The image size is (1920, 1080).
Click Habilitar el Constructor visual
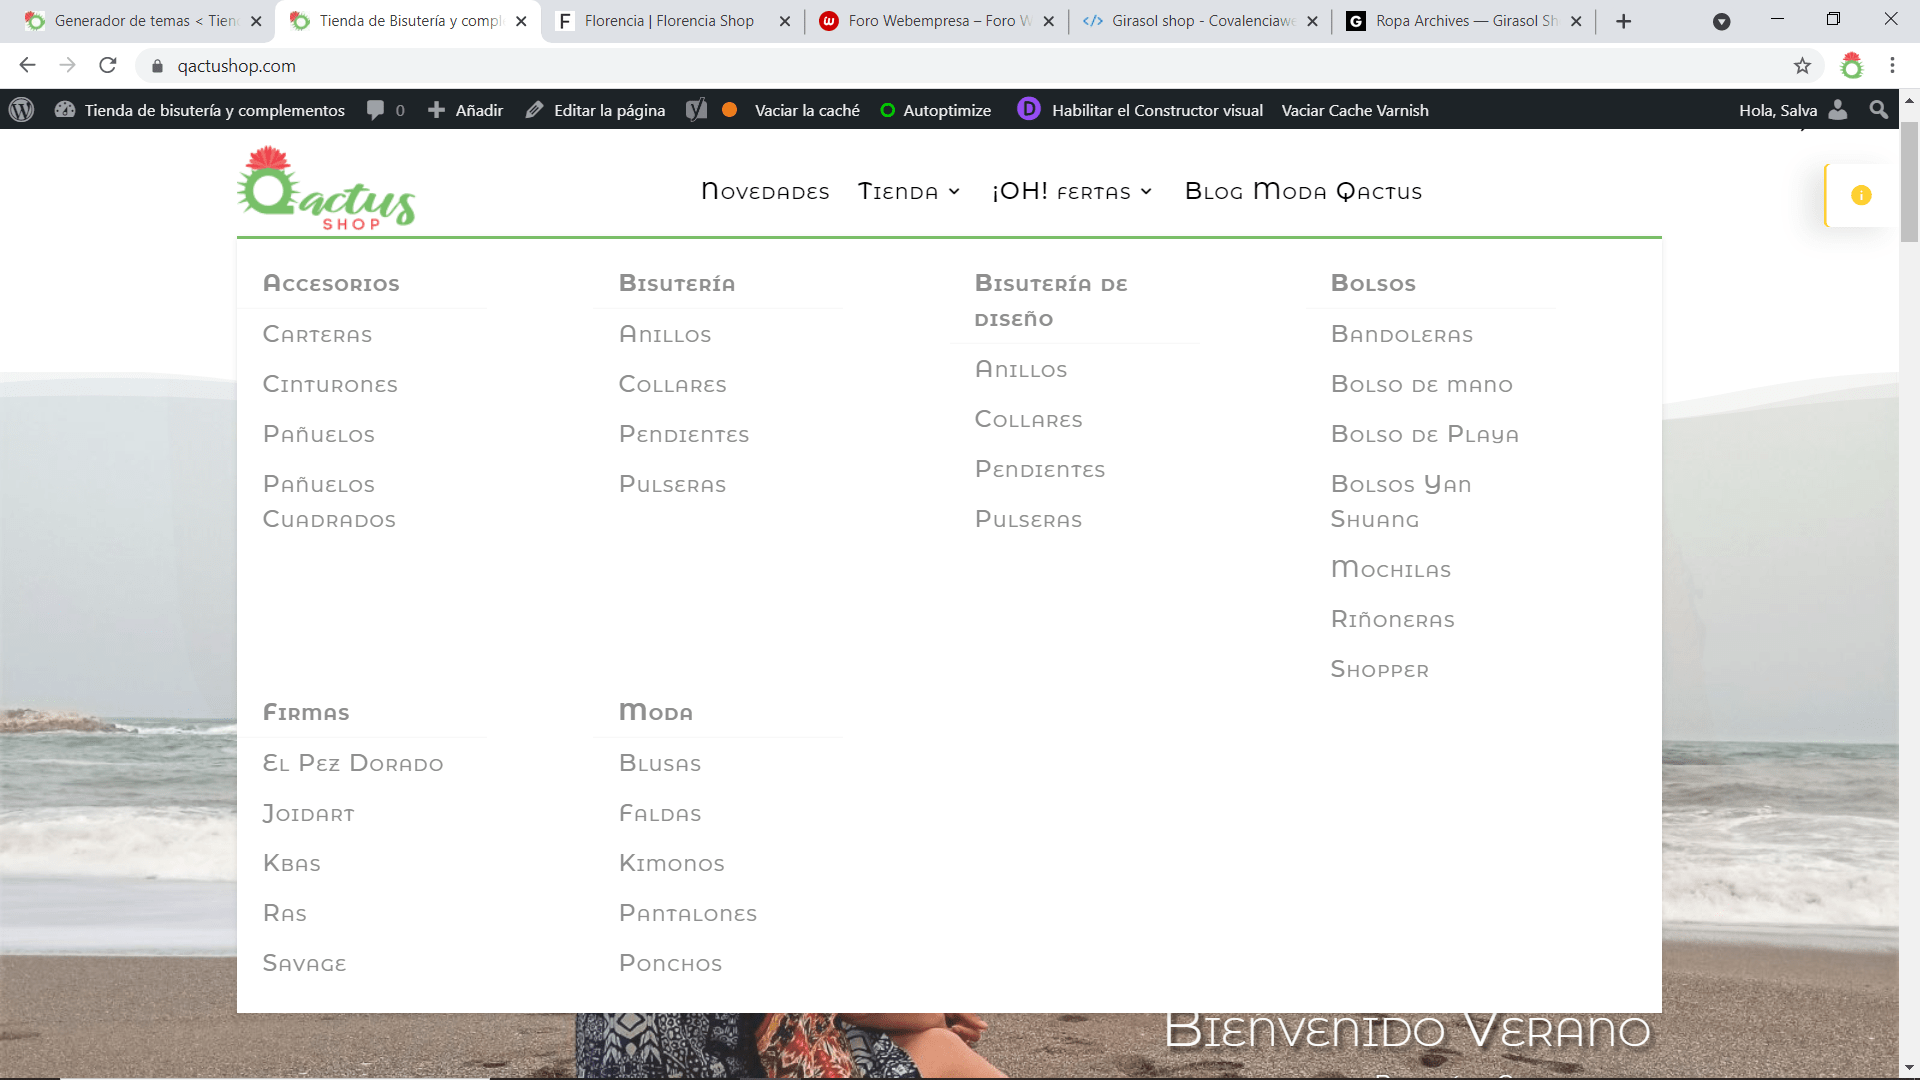pyautogui.click(x=1157, y=110)
